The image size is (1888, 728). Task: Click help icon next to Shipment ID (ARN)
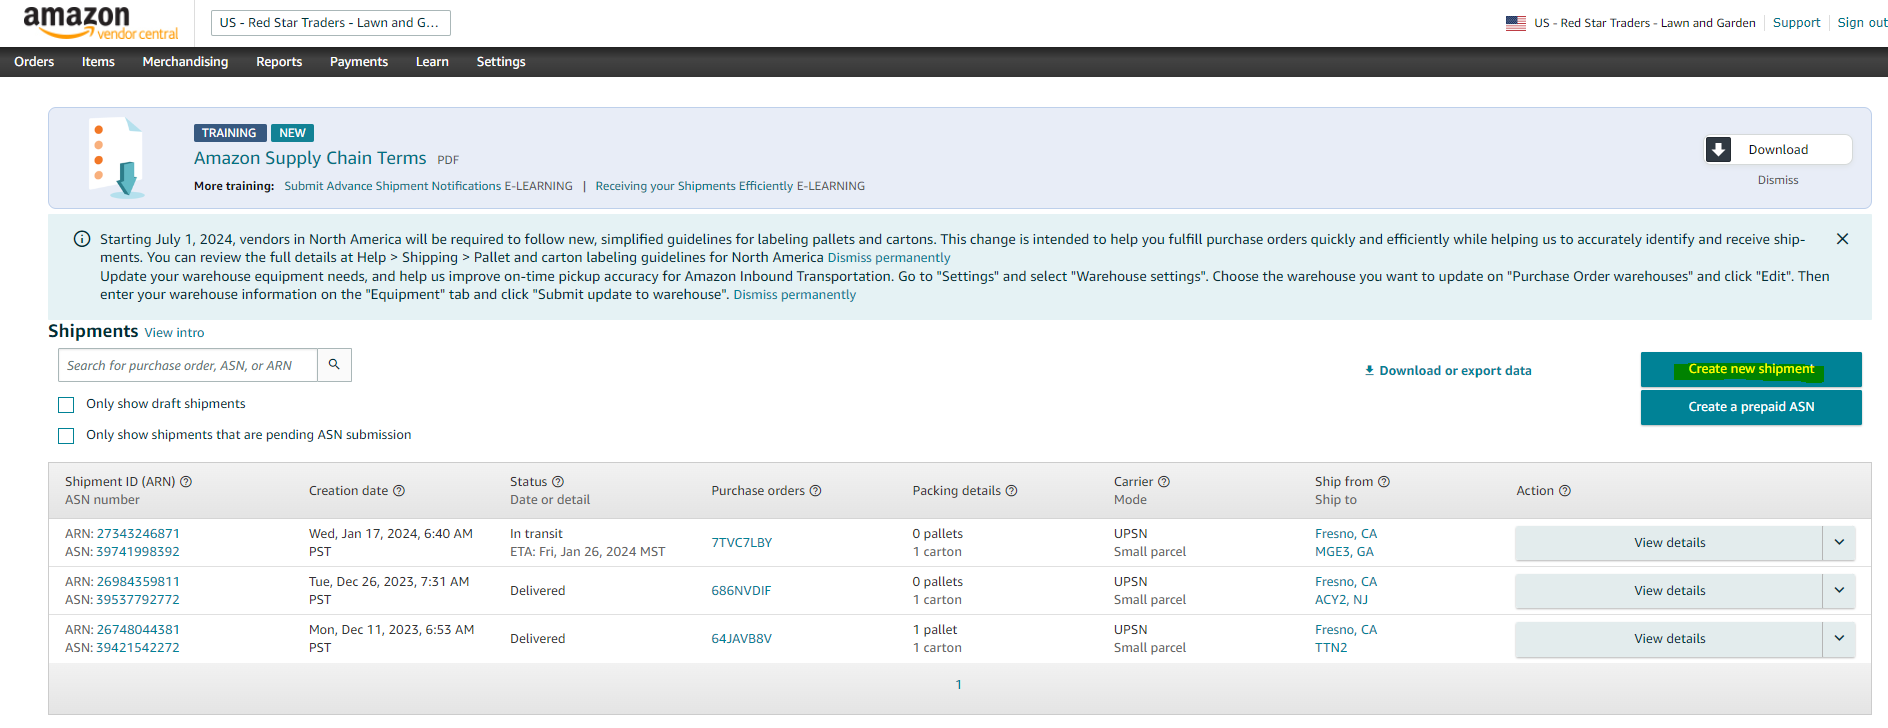click(x=186, y=482)
